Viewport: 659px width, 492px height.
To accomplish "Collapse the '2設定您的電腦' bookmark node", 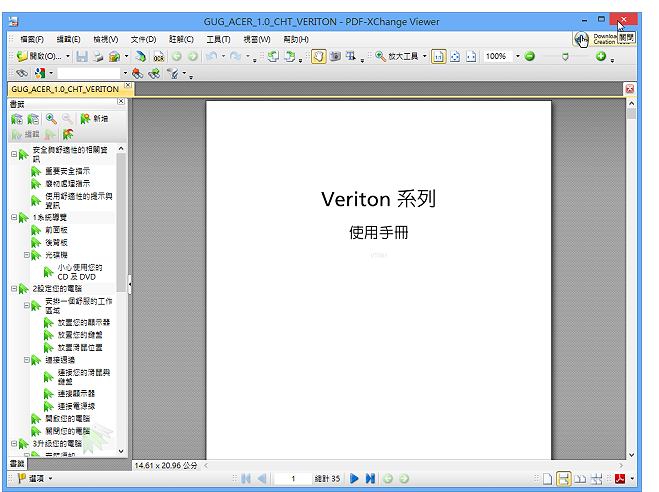I will pyautogui.click(x=14, y=289).
